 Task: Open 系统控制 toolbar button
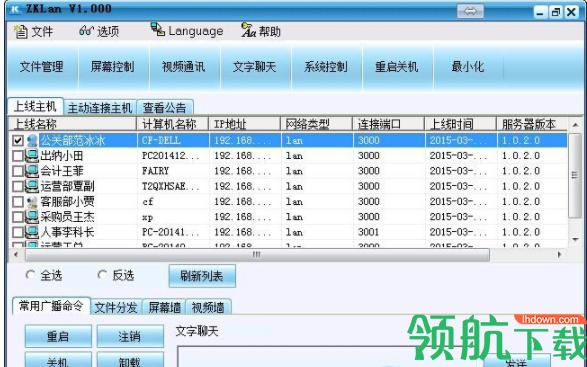[326, 67]
